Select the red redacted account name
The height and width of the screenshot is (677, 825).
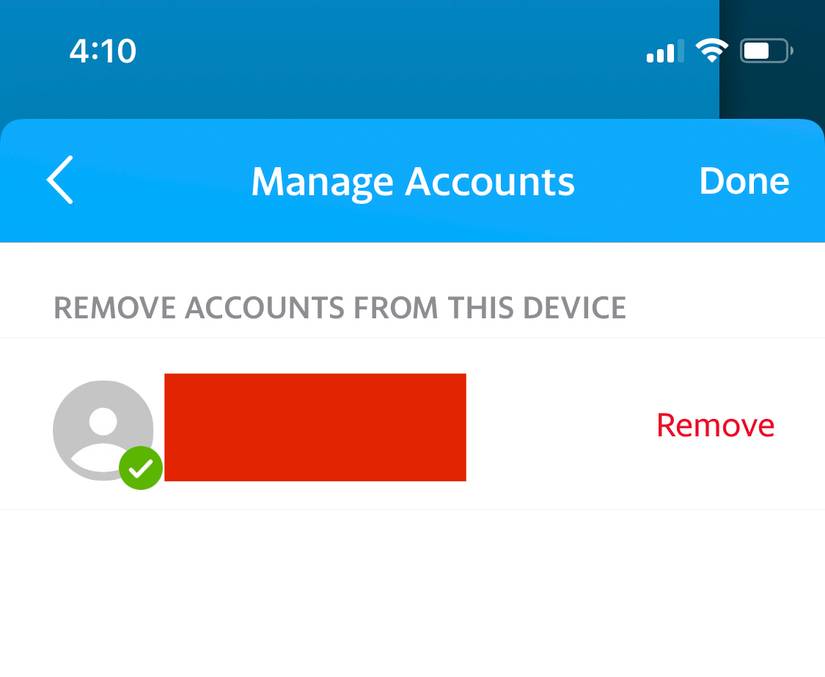point(315,427)
